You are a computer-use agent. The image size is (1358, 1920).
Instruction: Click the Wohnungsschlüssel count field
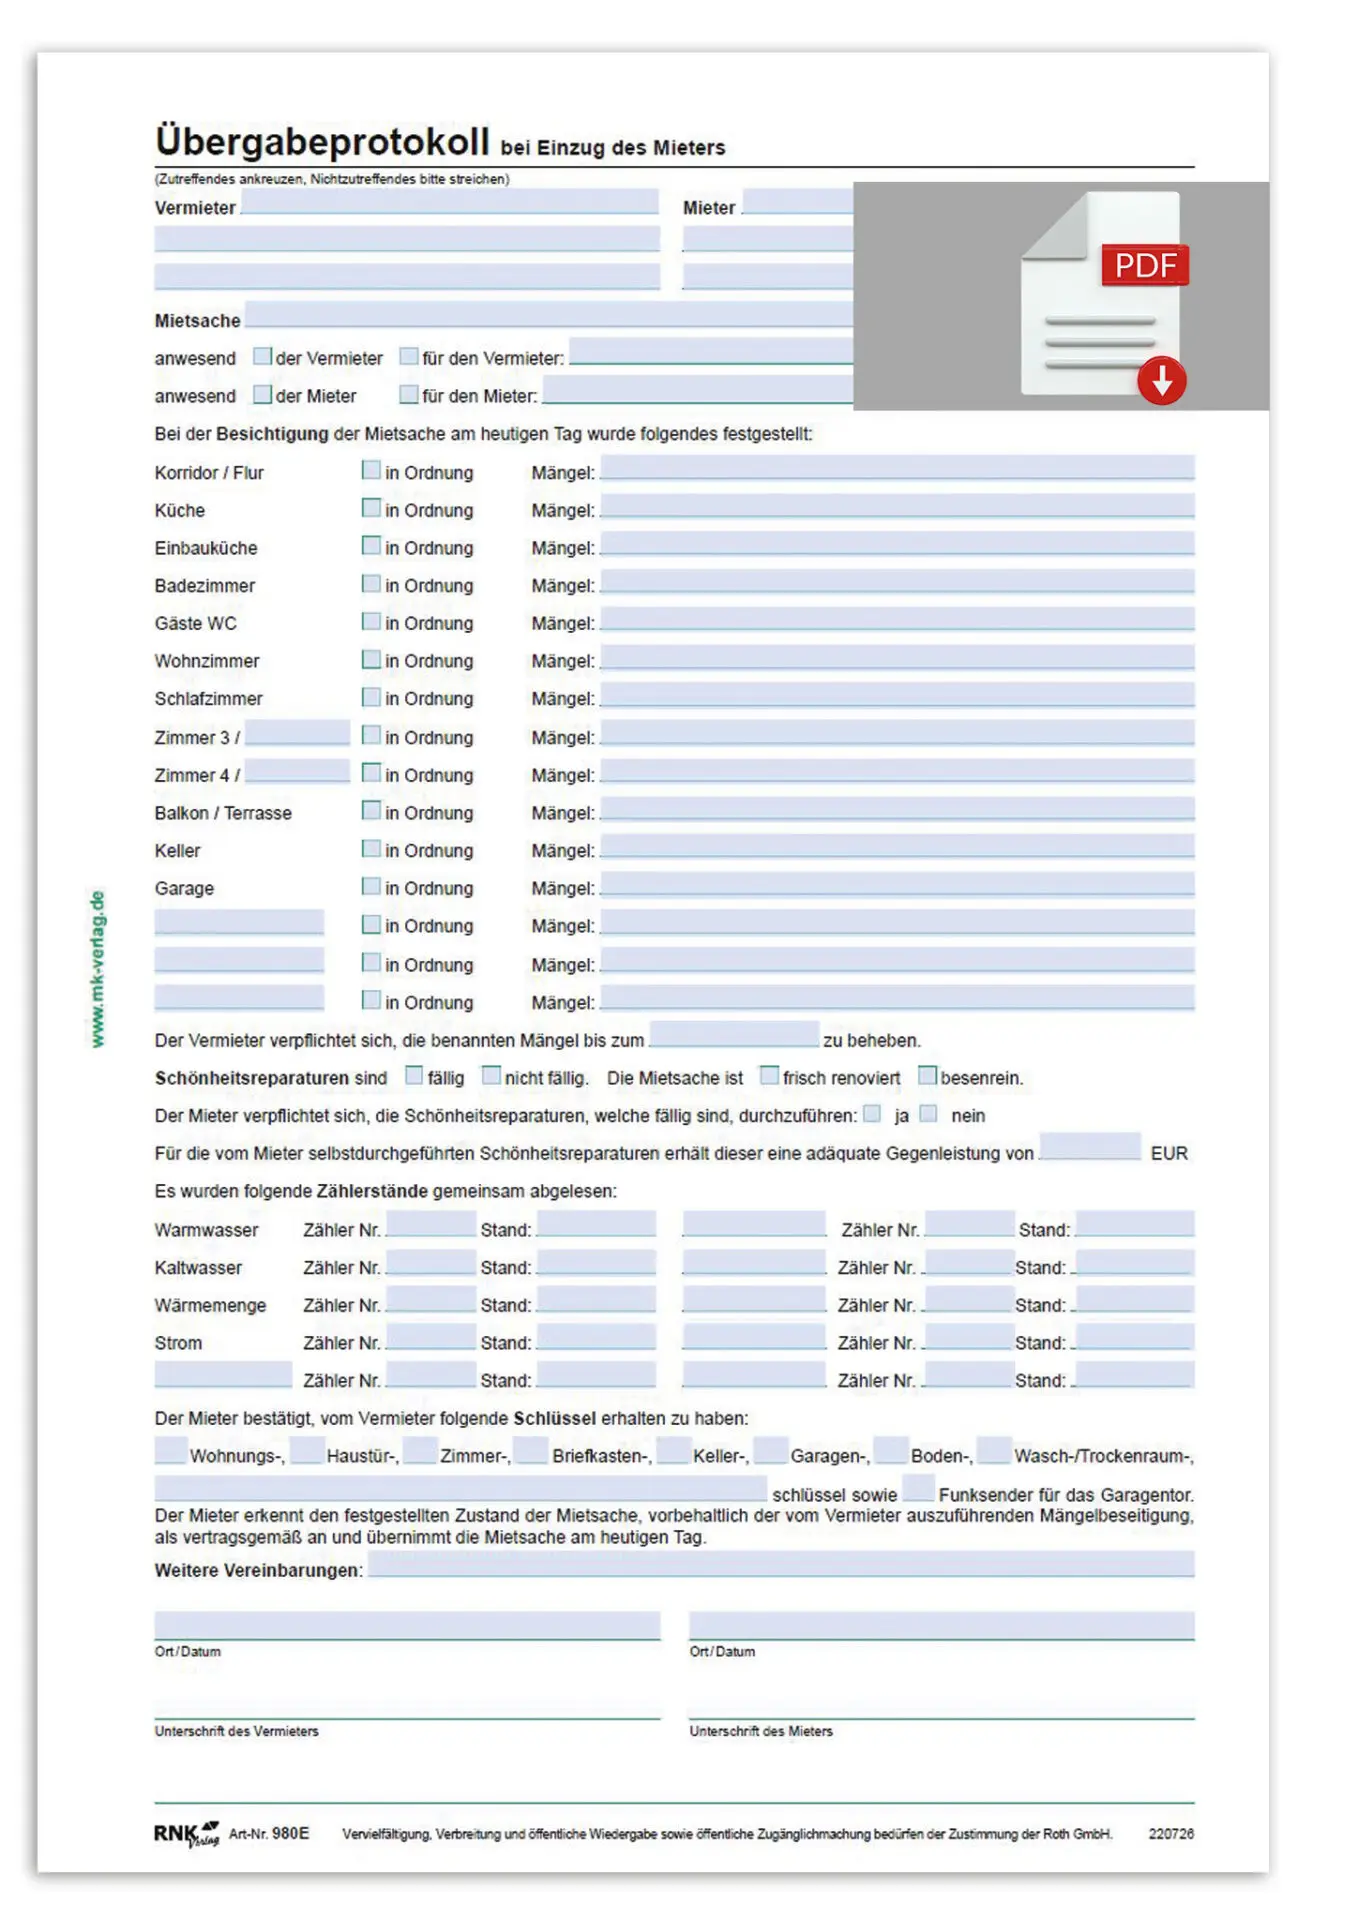(170, 1451)
